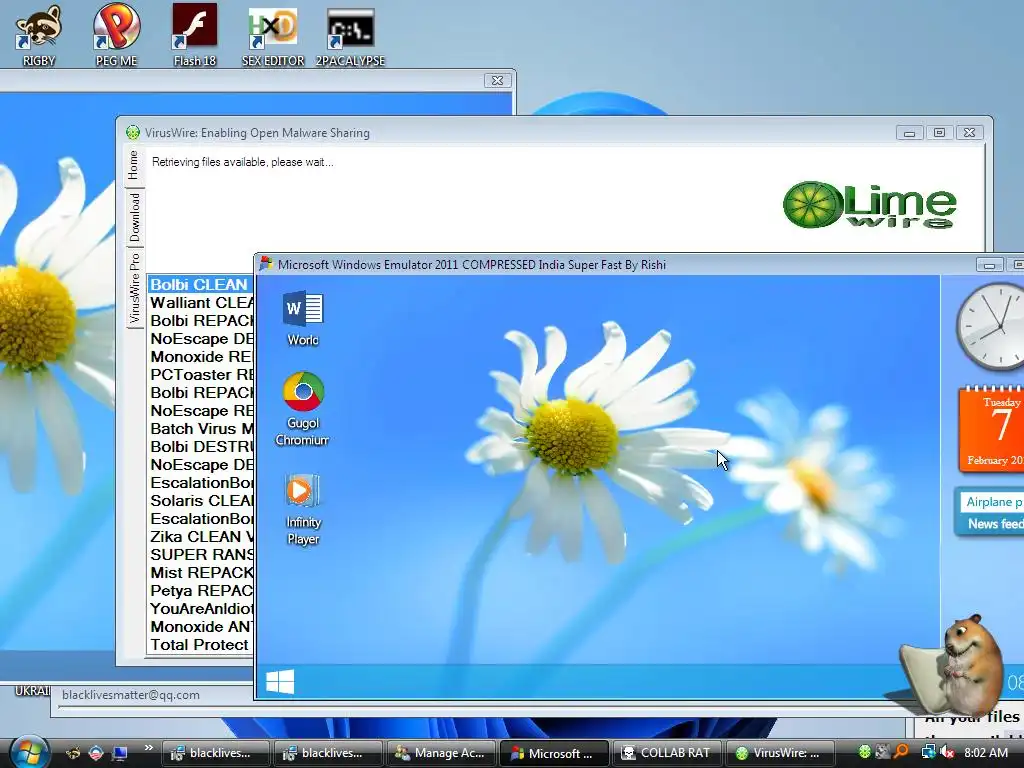Screen dimensions: 1024x768
Task: Minimize the Windows Emulator window
Action: pos(989,264)
